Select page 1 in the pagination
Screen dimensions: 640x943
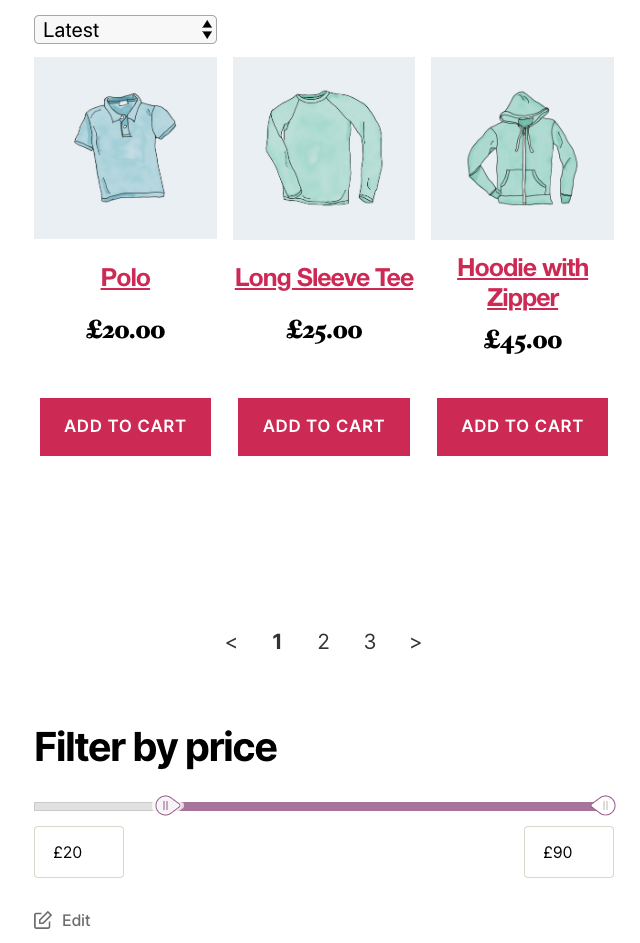(x=277, y=641)
